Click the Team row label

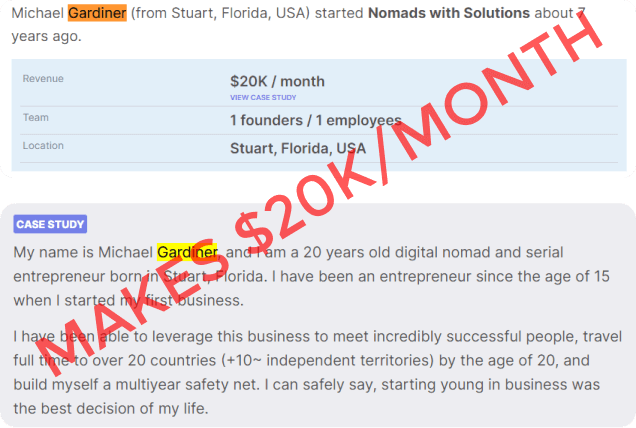(x=35, y=118)
